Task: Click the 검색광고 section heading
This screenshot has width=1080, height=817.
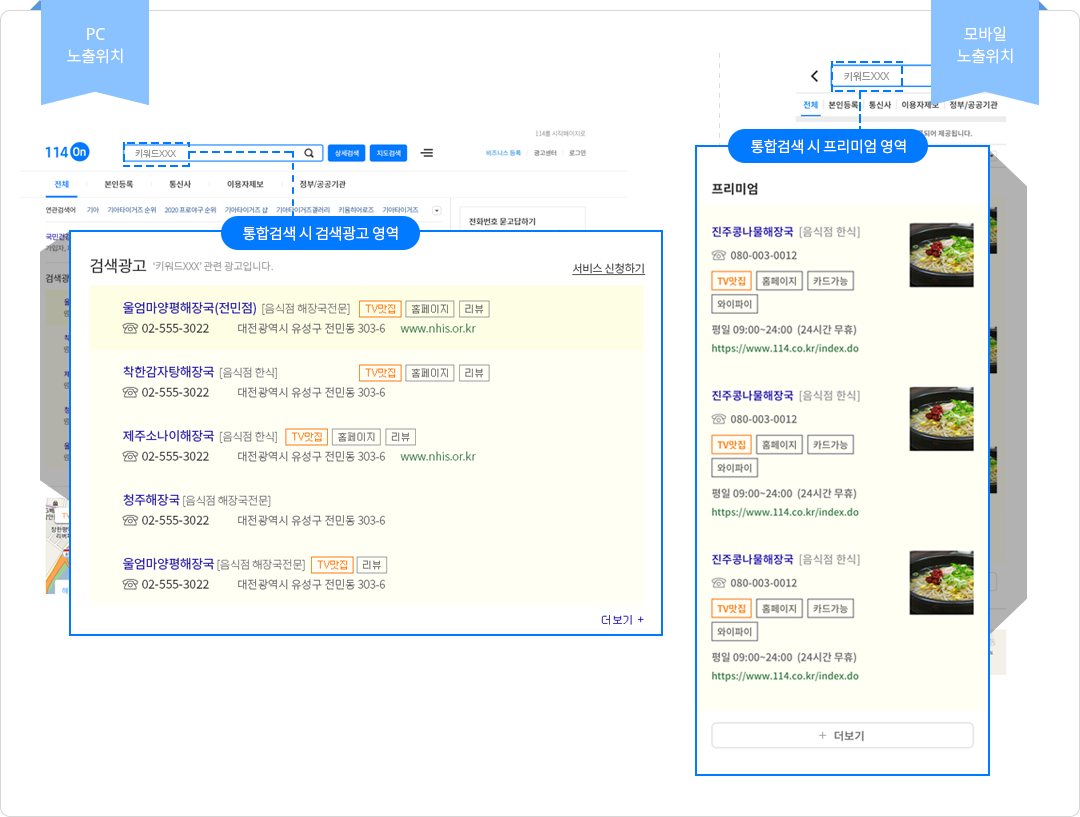Action: (x=118, y=266)
